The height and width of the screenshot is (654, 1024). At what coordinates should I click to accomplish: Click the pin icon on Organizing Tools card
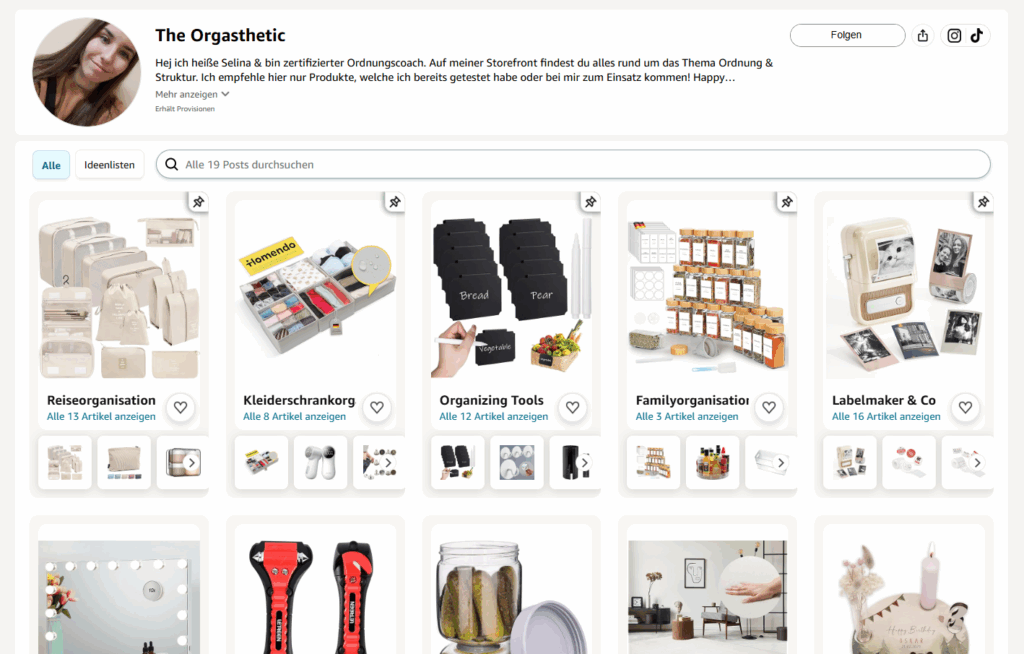click(x=591, y=202)
